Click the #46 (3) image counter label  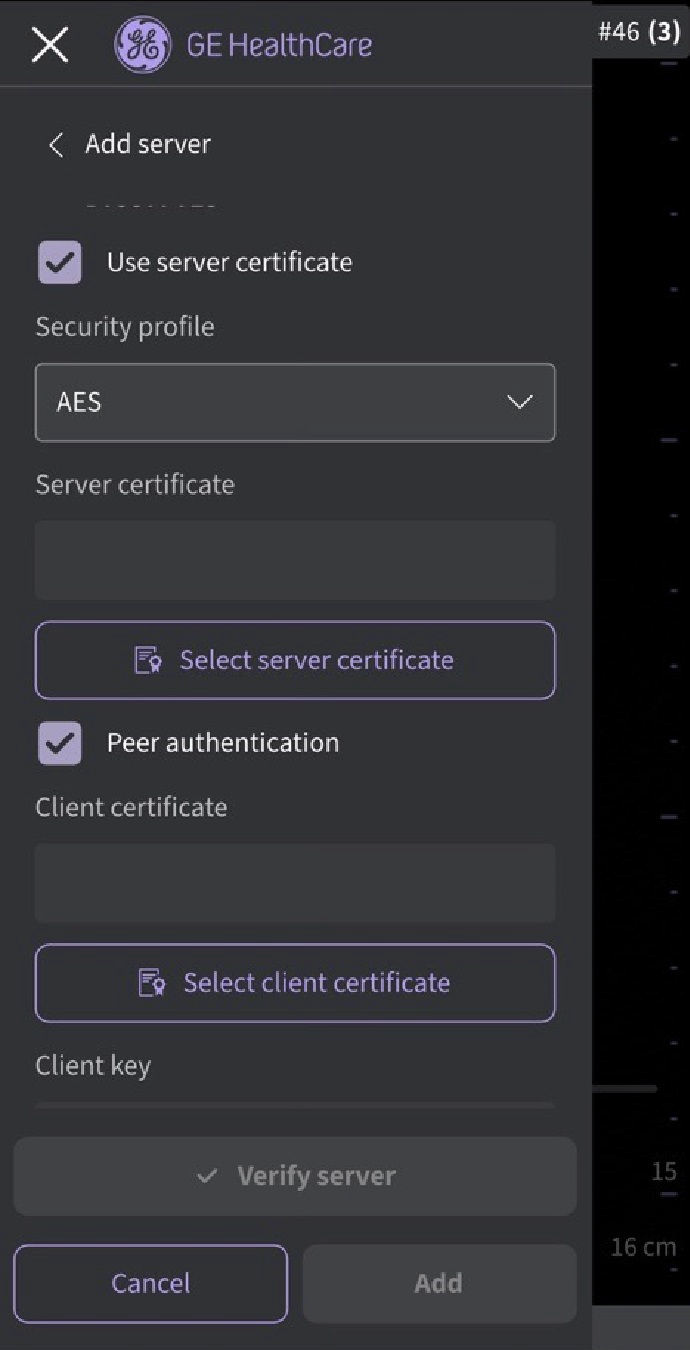tap(639, 31)
